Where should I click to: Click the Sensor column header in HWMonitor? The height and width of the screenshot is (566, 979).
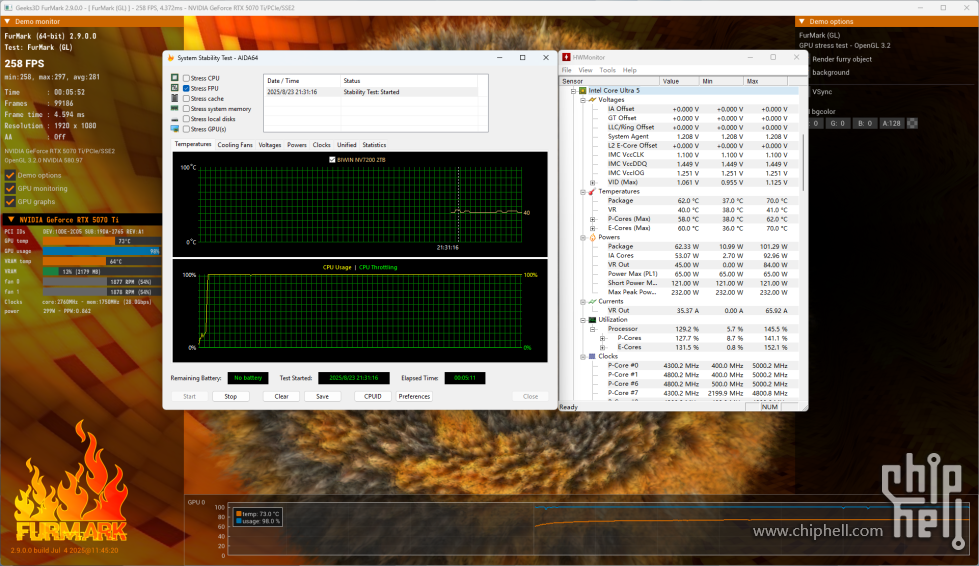coord(609,81)
